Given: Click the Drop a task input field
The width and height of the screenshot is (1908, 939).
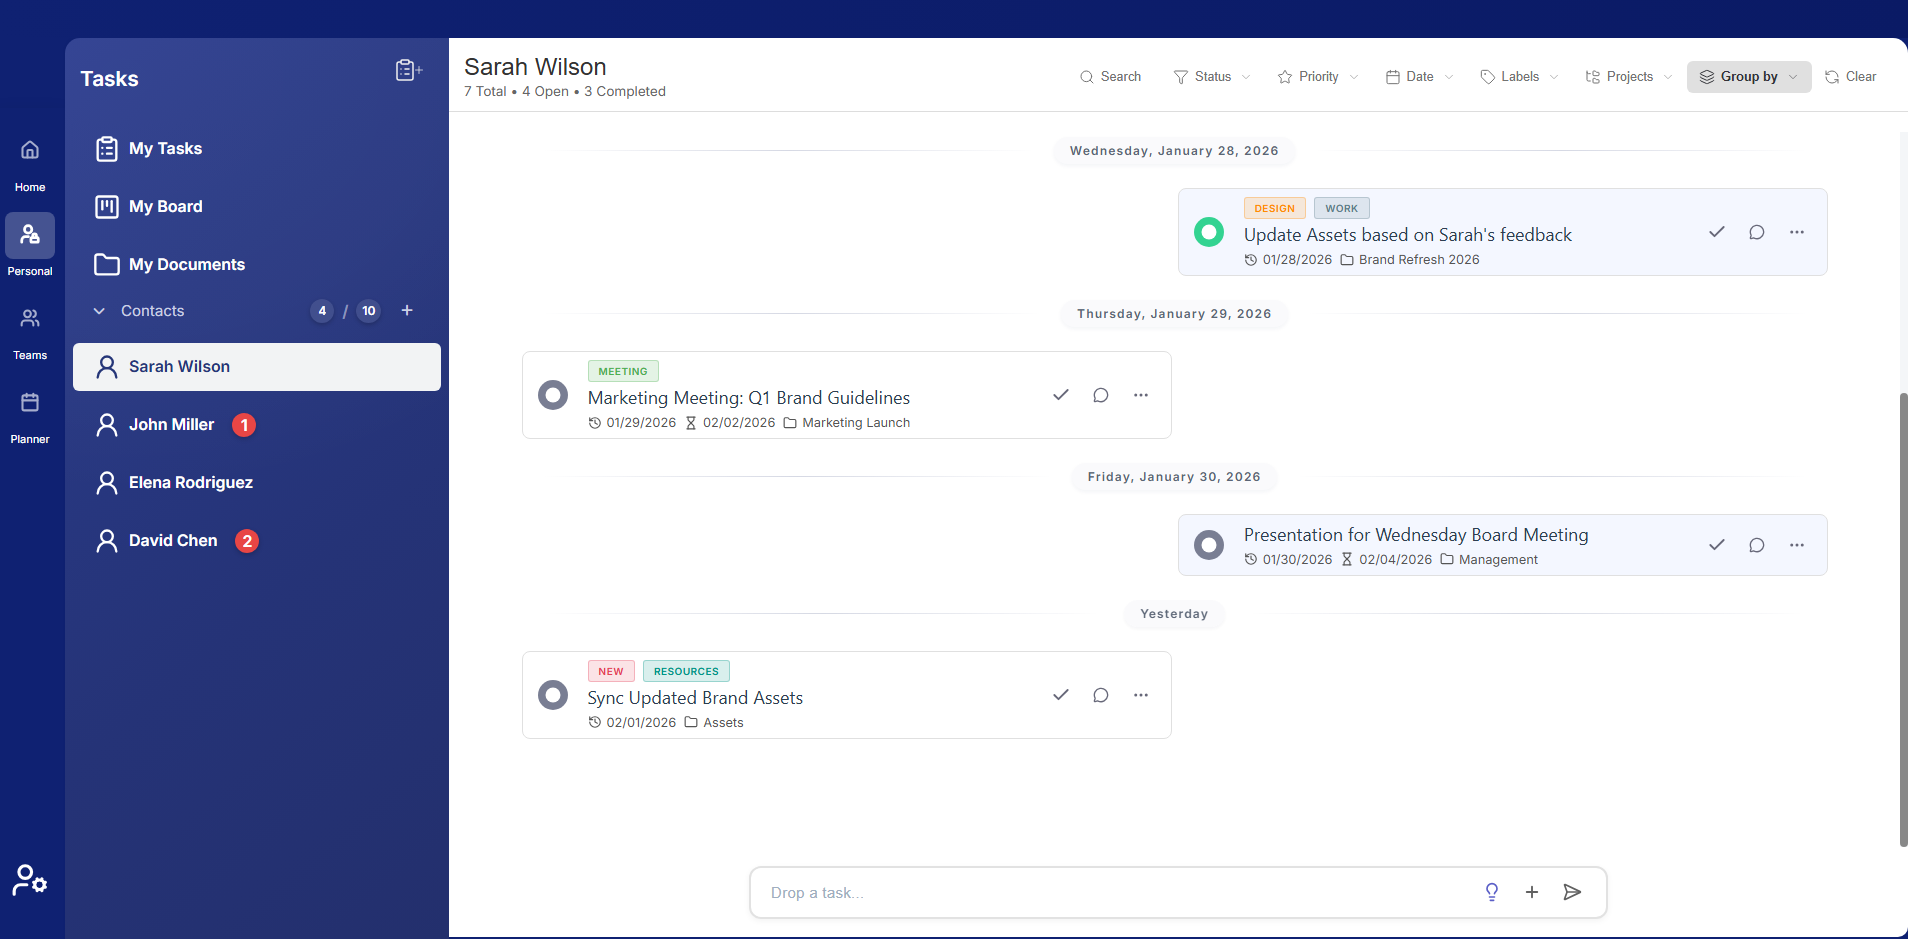Looking at the screenshot, I should click(x=1100, y=892).
